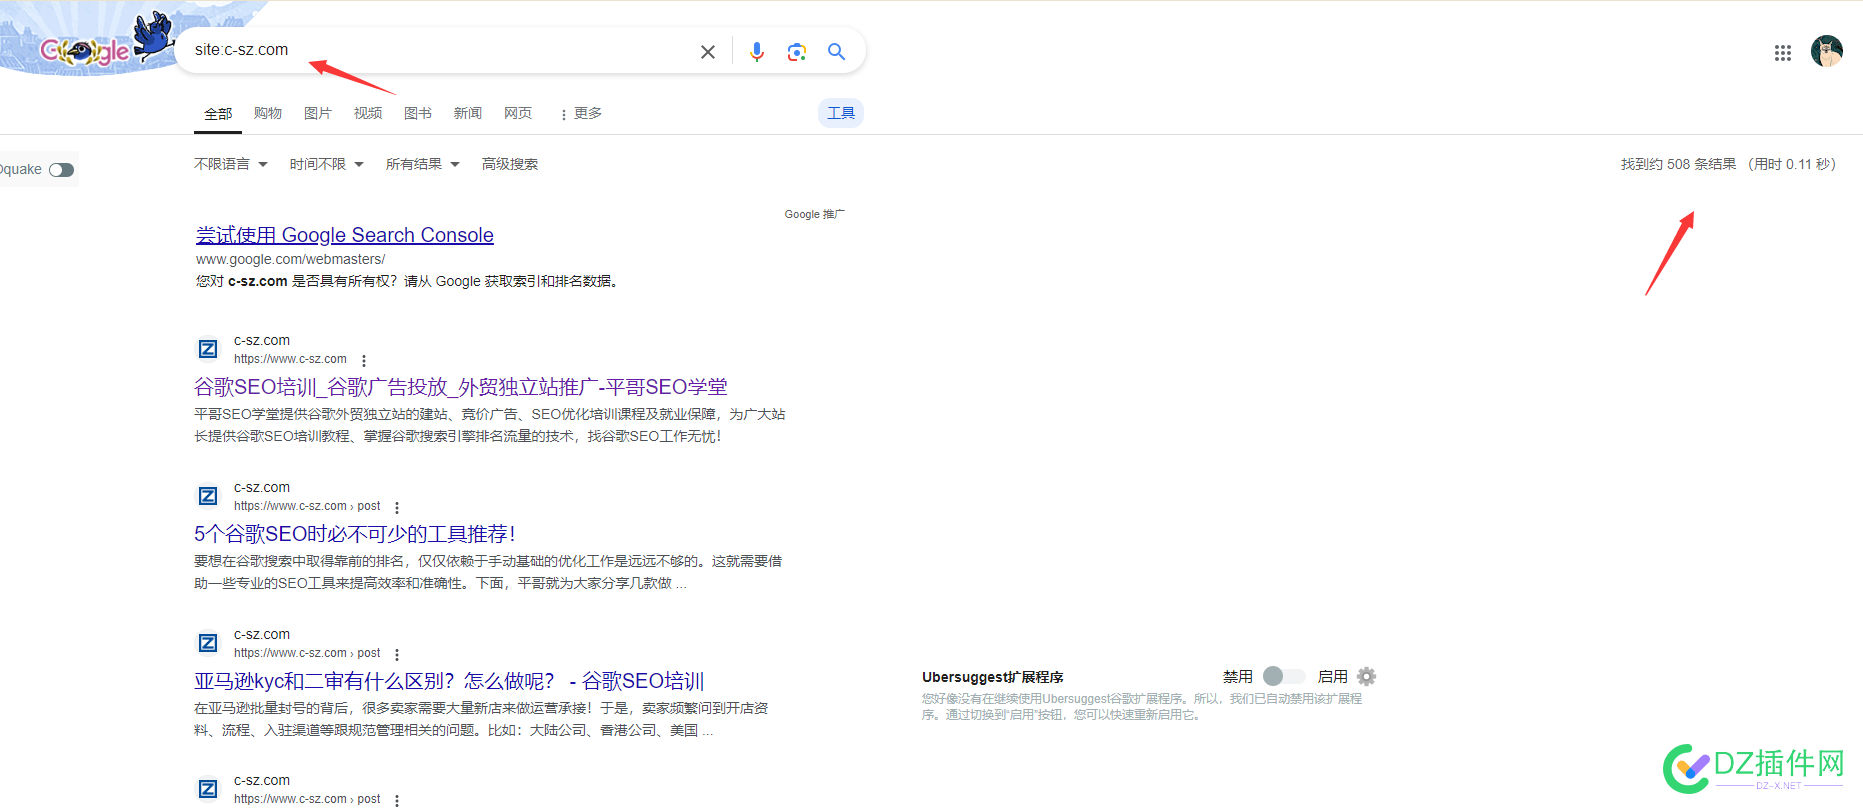This screenshot has height=809, width=1863.
Task: Switch to the 网页 tab
Action: click(x=518, y=114)
